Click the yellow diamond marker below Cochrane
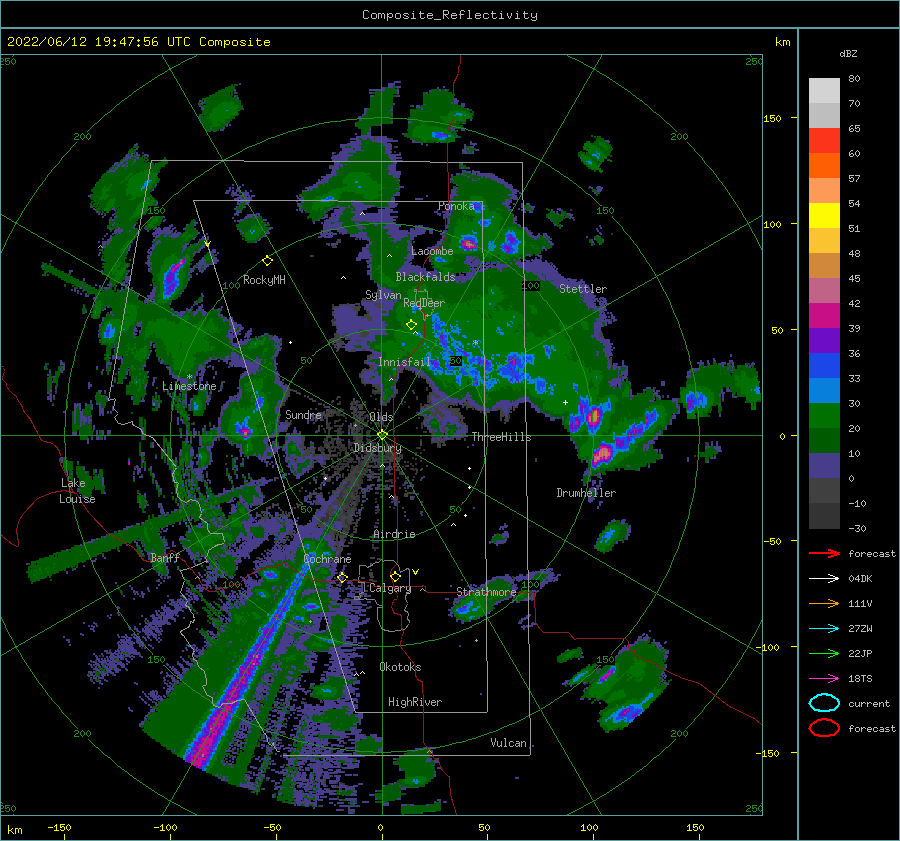The width and height of the screenshot is (900, 841). pos(342,577)
